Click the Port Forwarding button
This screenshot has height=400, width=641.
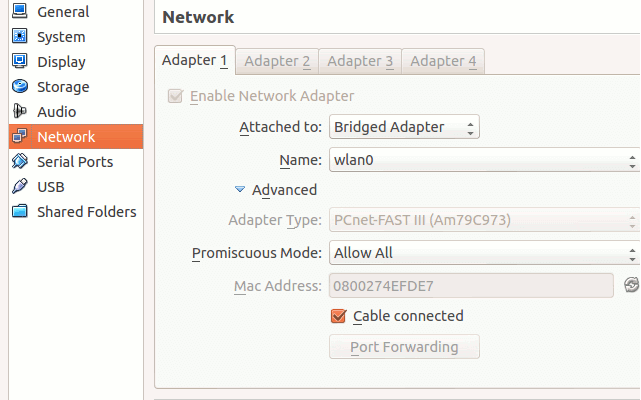tap(404, 347)
